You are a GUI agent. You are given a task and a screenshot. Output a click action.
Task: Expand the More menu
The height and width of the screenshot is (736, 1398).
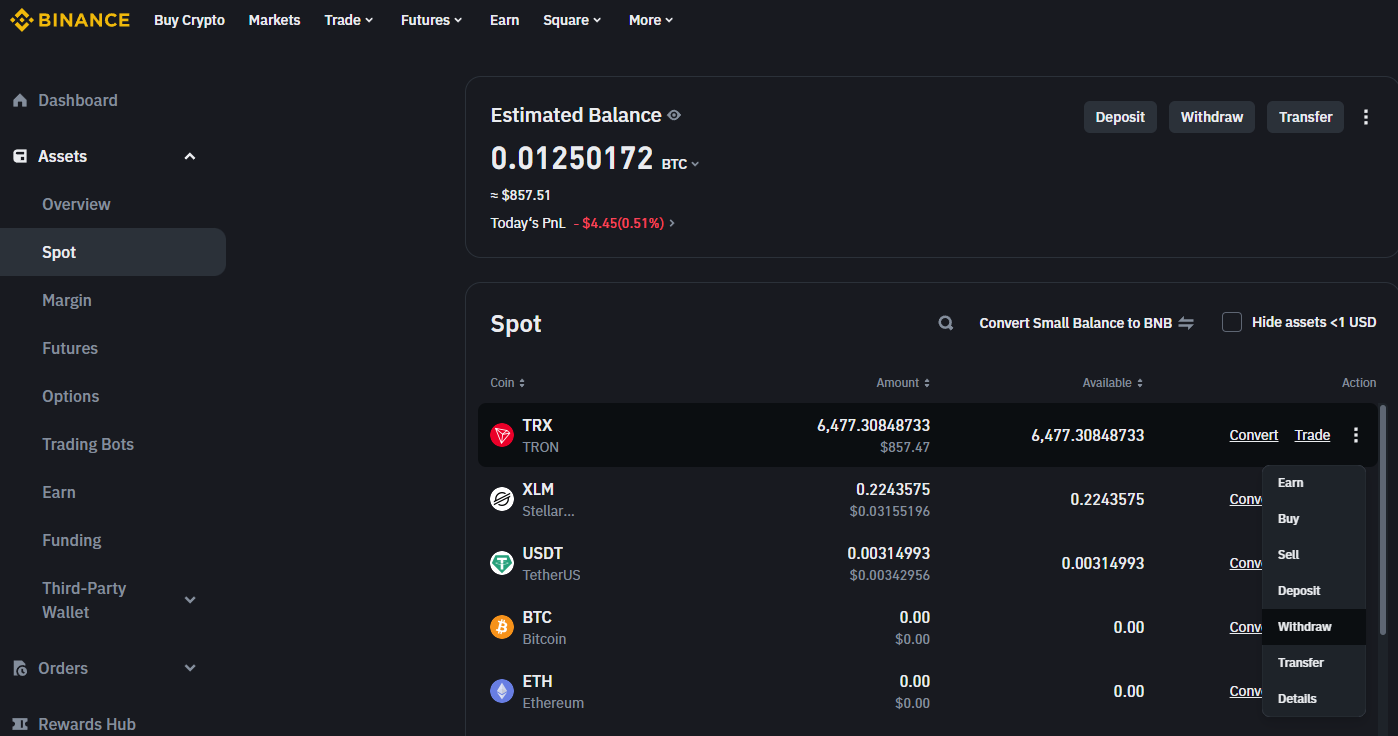[651, 20]
